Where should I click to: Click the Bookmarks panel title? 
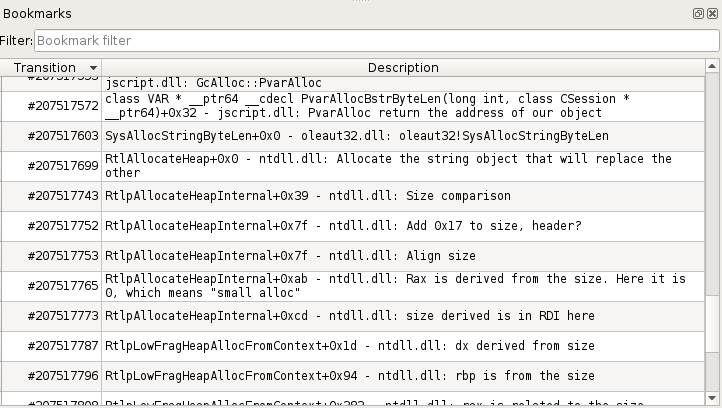coord(37,14)
